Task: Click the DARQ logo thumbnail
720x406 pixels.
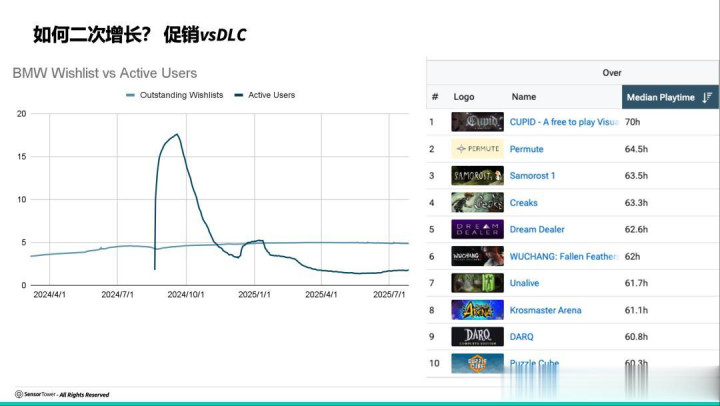Action: click(477, 337)
